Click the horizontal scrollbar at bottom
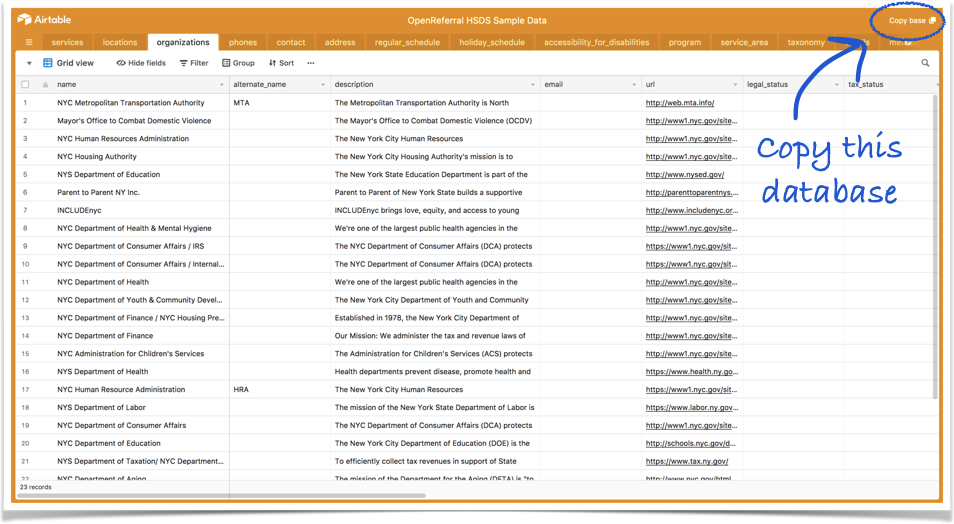 pyautogui.click(x=222, y=495)
